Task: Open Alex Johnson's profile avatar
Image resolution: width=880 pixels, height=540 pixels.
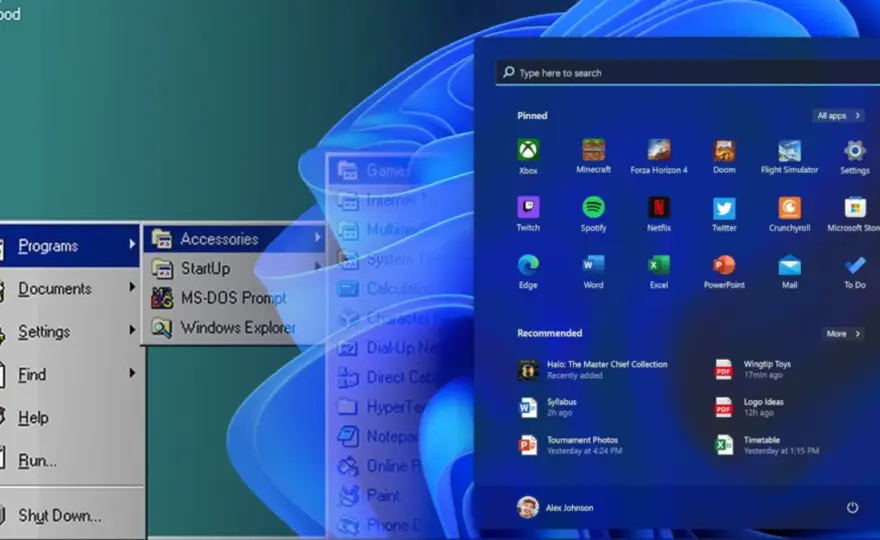Action: point(528,507)
